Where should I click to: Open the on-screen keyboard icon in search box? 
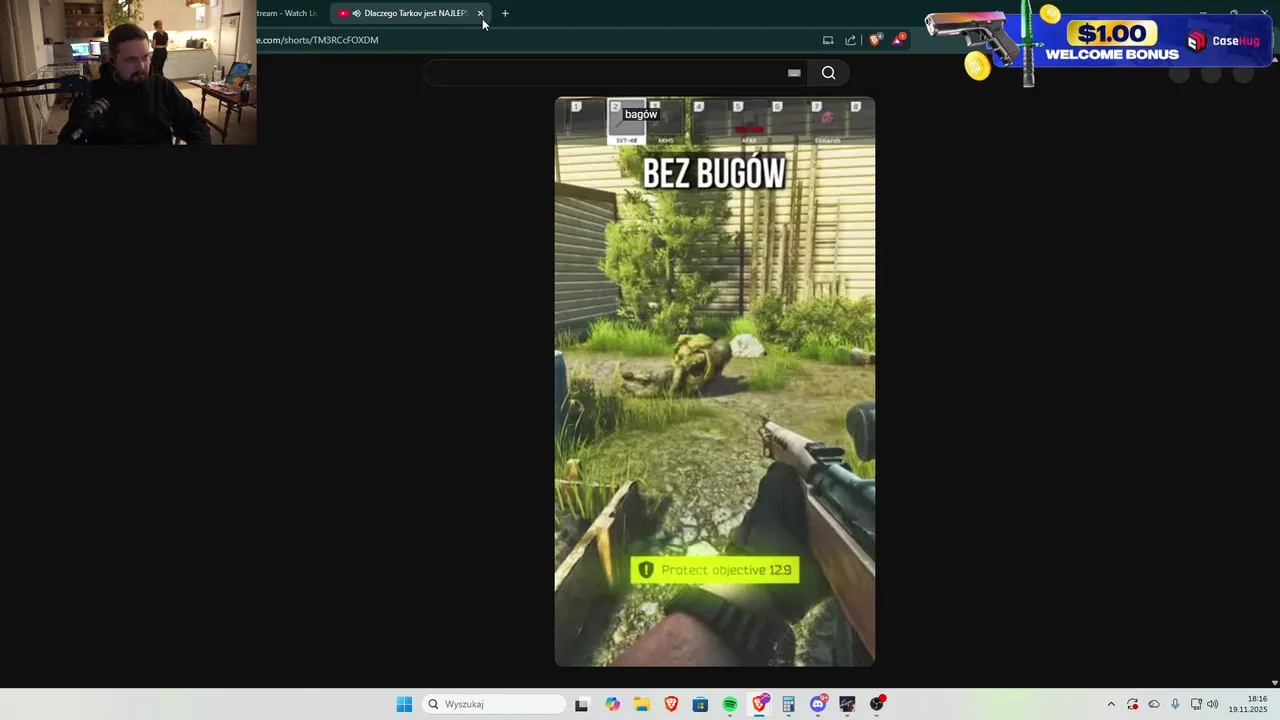(794, 72)
